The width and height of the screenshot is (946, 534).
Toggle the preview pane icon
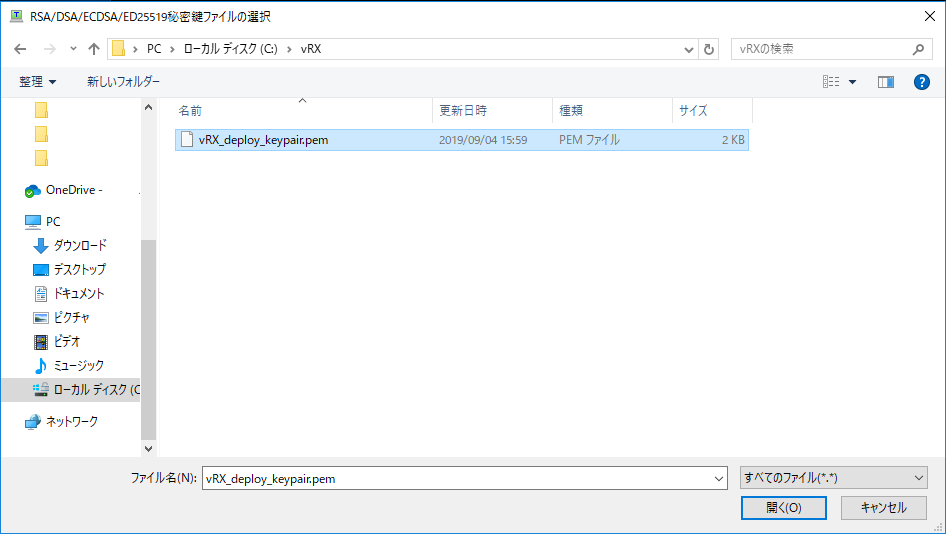click(885, 82)
